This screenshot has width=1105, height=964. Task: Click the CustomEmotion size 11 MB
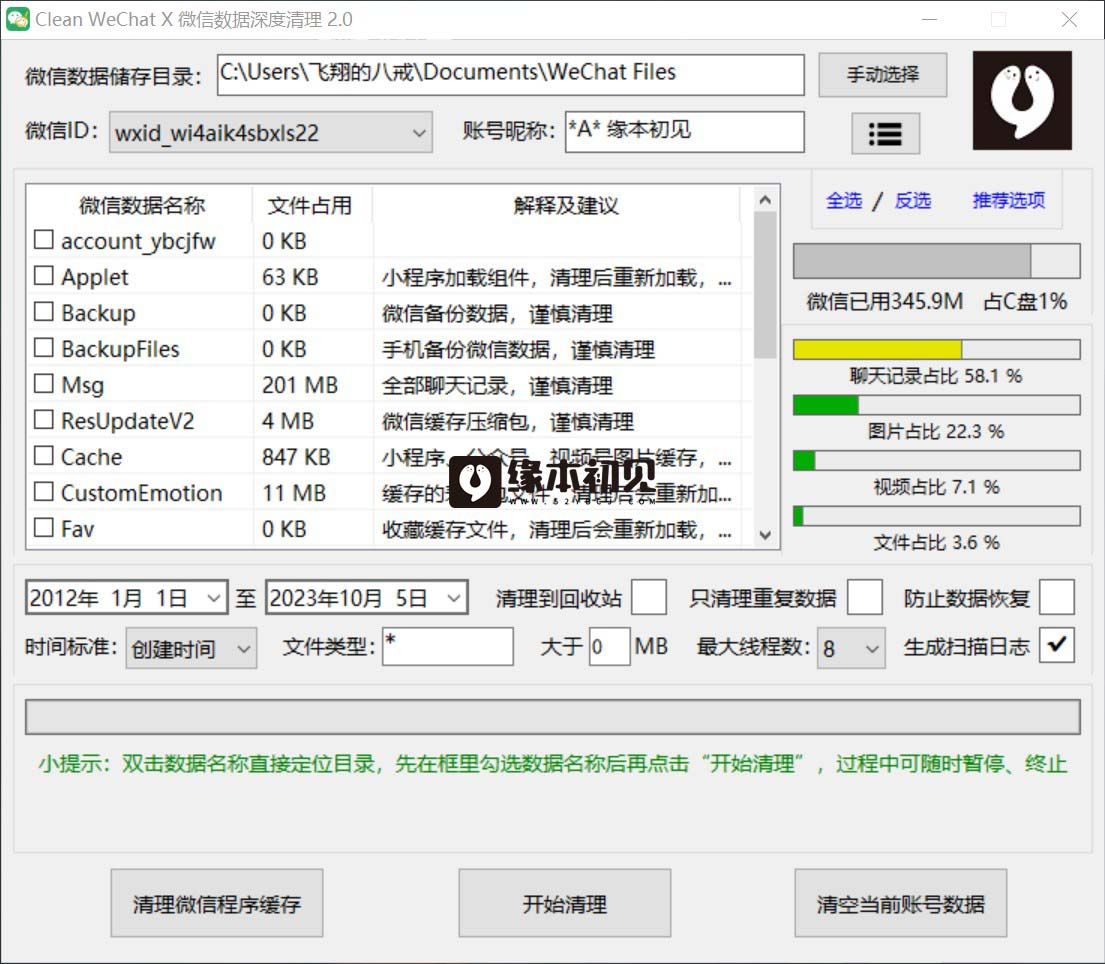pyautogui.click(x=295, y=493)
